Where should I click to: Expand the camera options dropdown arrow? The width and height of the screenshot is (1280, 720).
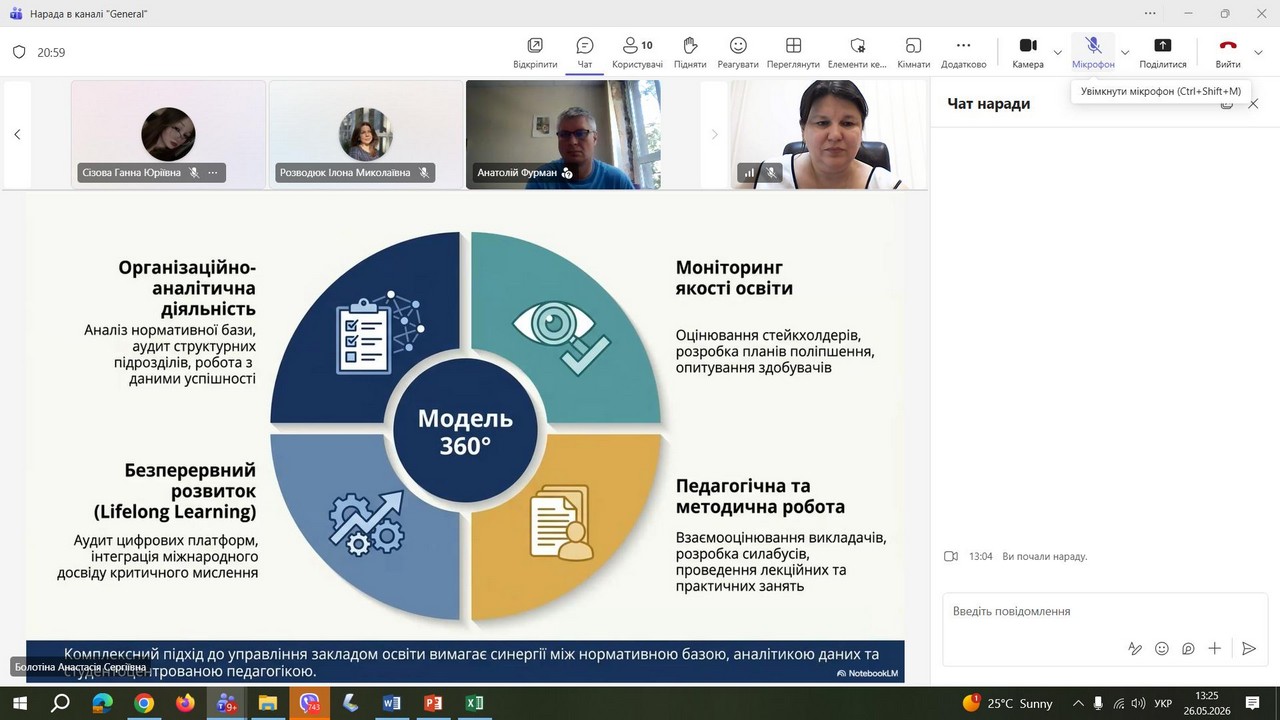point(1058,52)
